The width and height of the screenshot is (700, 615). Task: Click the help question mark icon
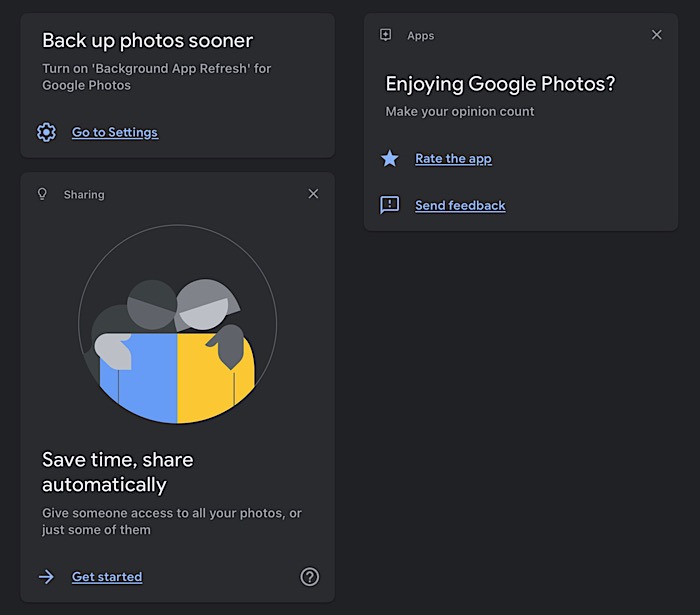coord(309,577)
